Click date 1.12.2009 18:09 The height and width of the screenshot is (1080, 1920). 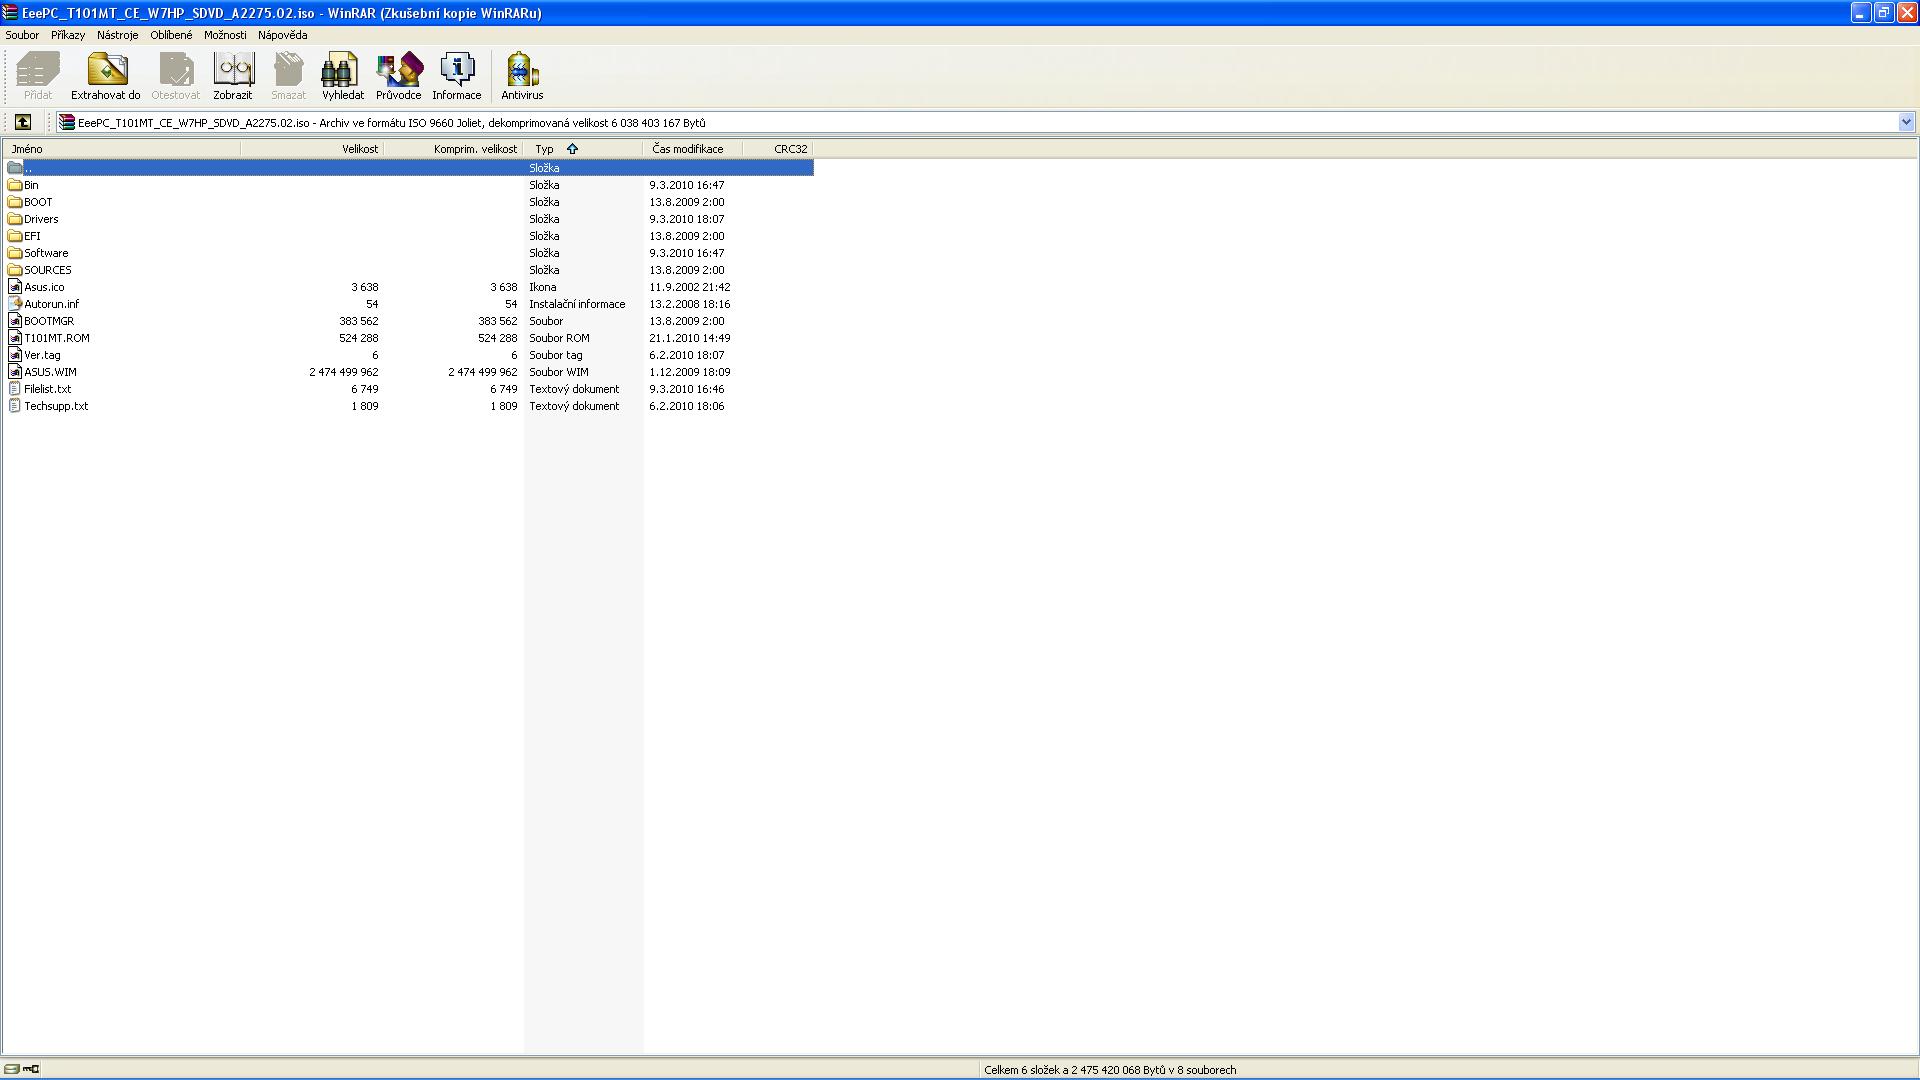pyautogui.click(x=689, y=372)
